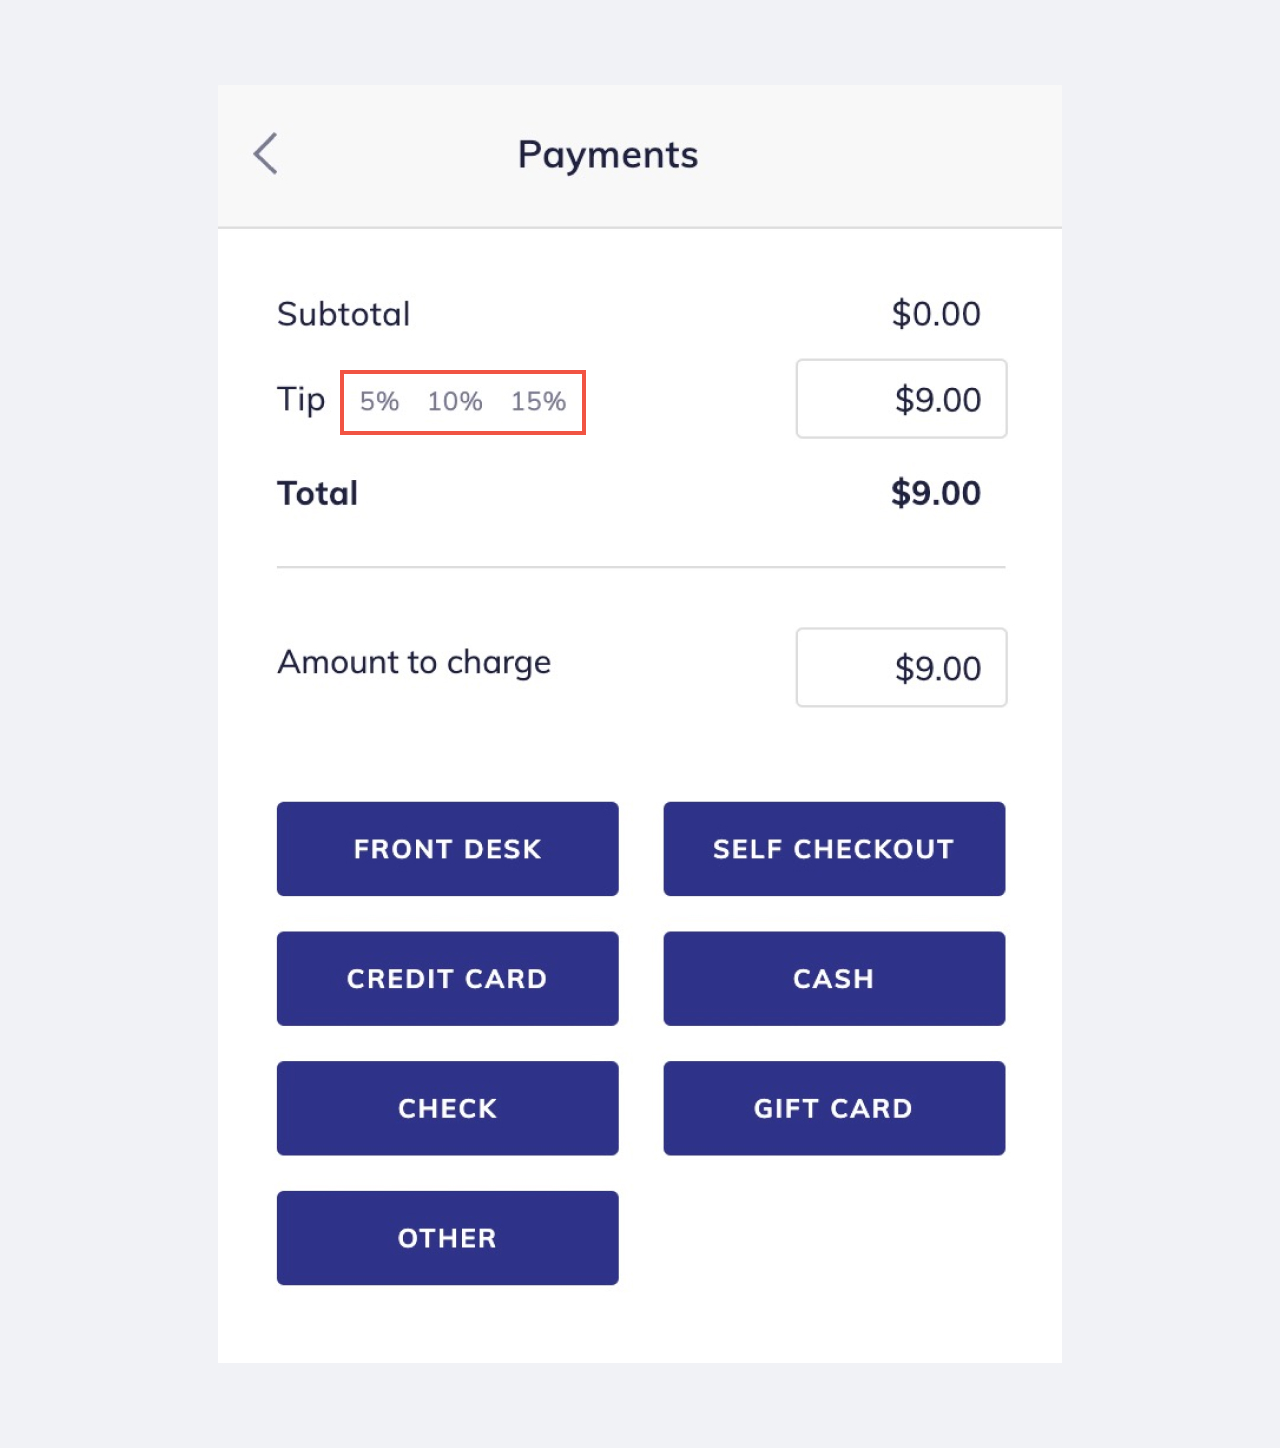Image resolution: width=1280 pixels, height=1448 pixels.
Task: Select the 10% tip option
Action: click(x=455, y=401)
